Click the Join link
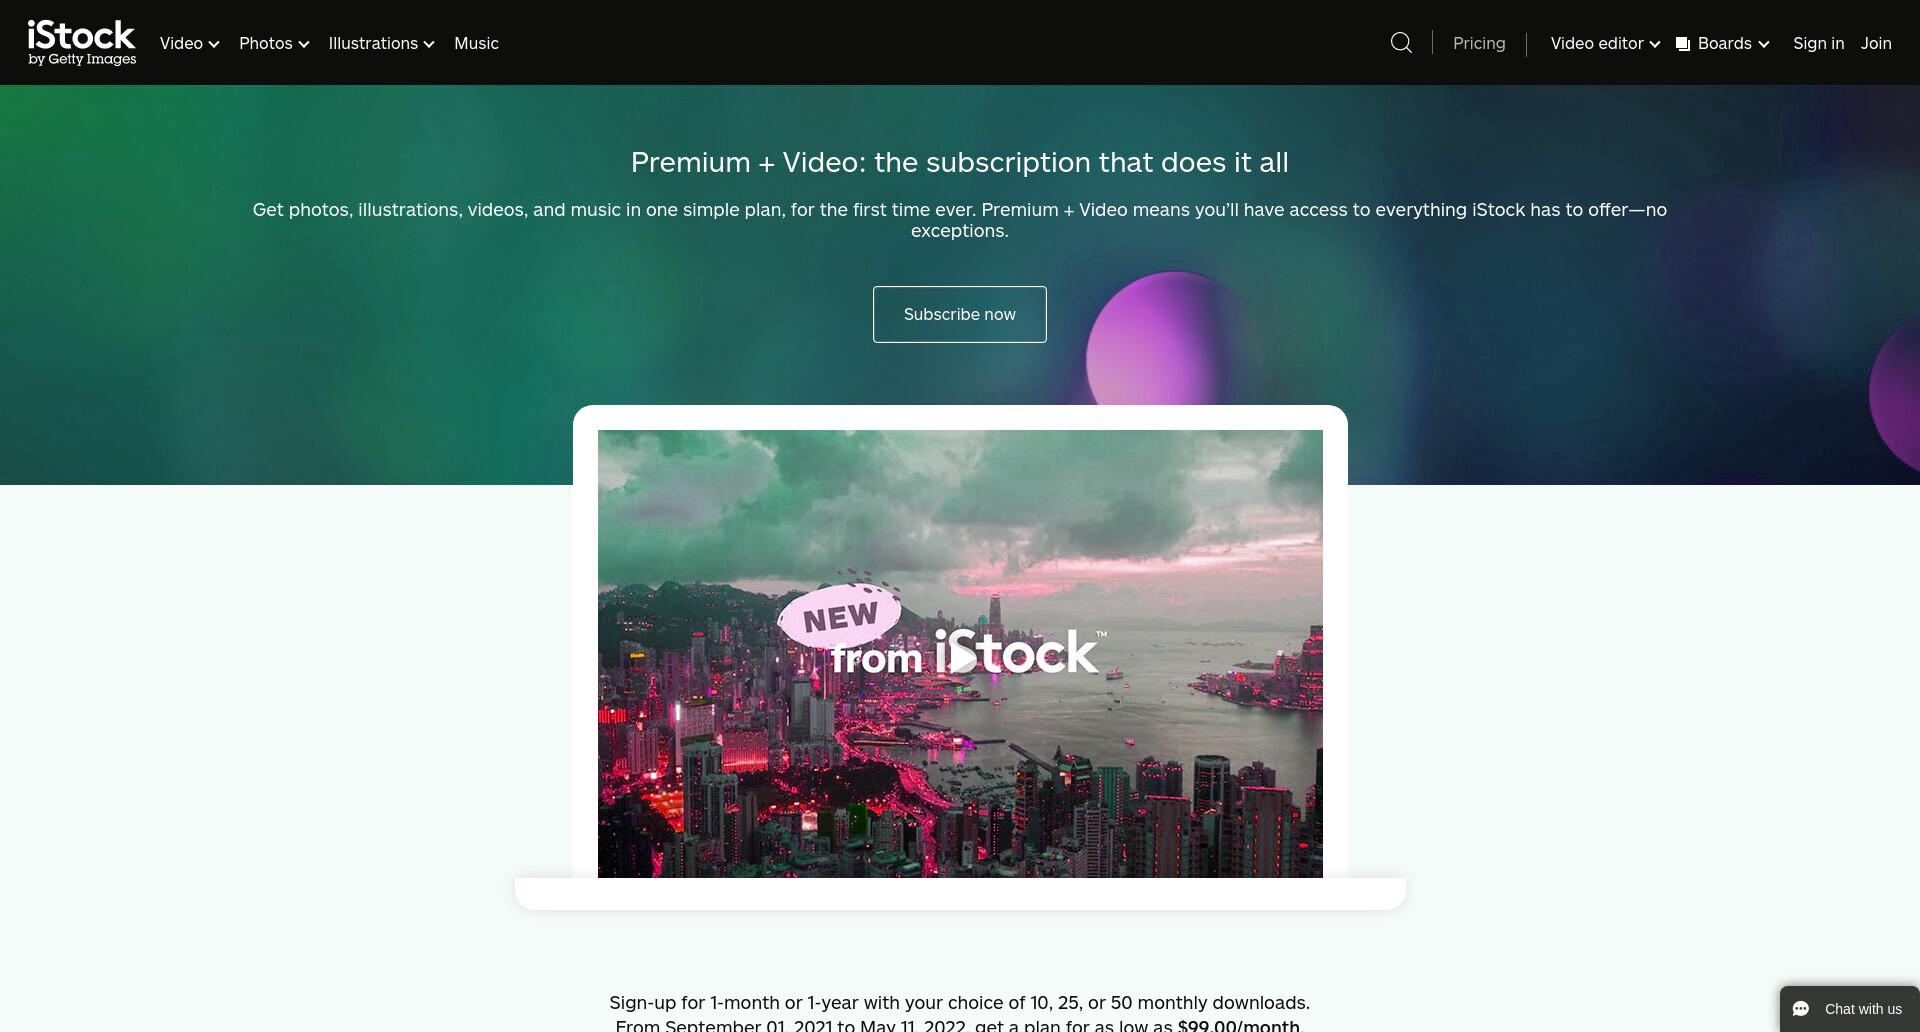Screen dimensions: 1920x1032 pos(1876,43)
